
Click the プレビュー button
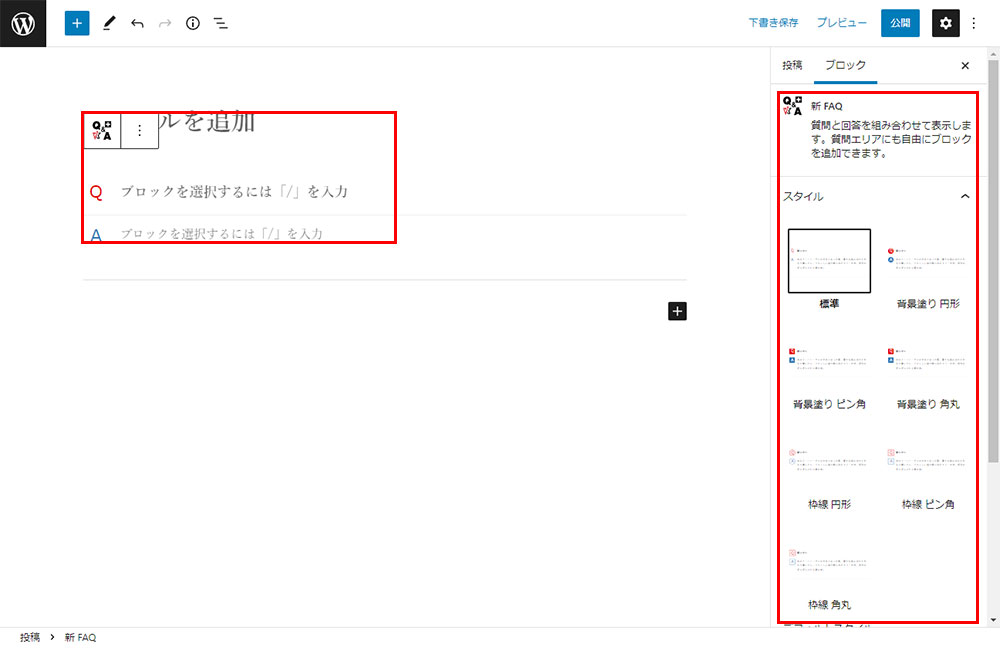point(841,23)
